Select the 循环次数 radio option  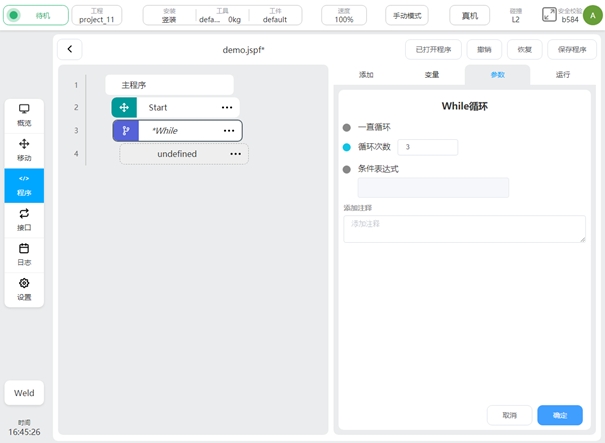[x=347, y=147]
